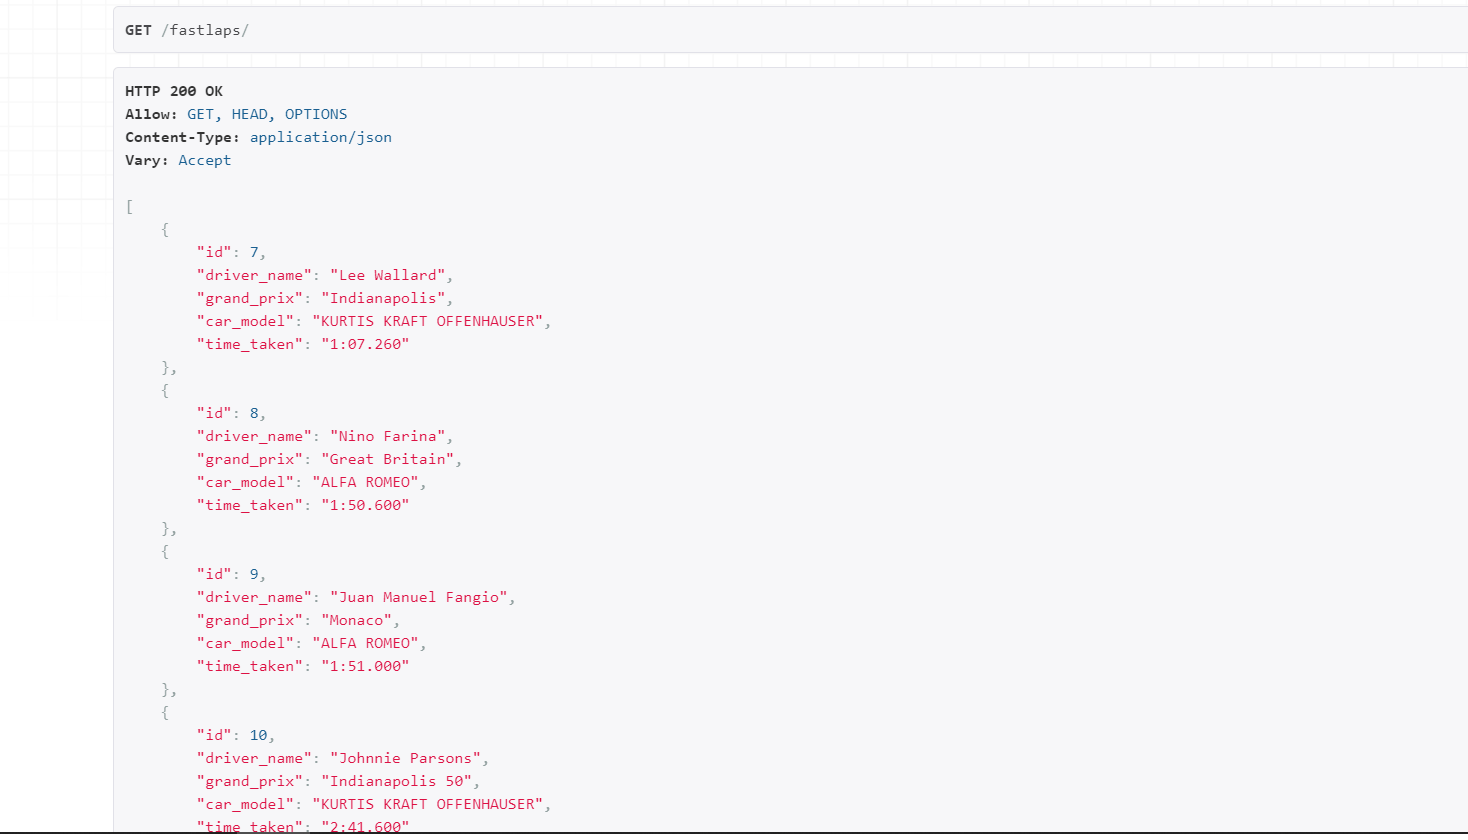Click the application/json content type value
1468x840 pixels.
320,137
